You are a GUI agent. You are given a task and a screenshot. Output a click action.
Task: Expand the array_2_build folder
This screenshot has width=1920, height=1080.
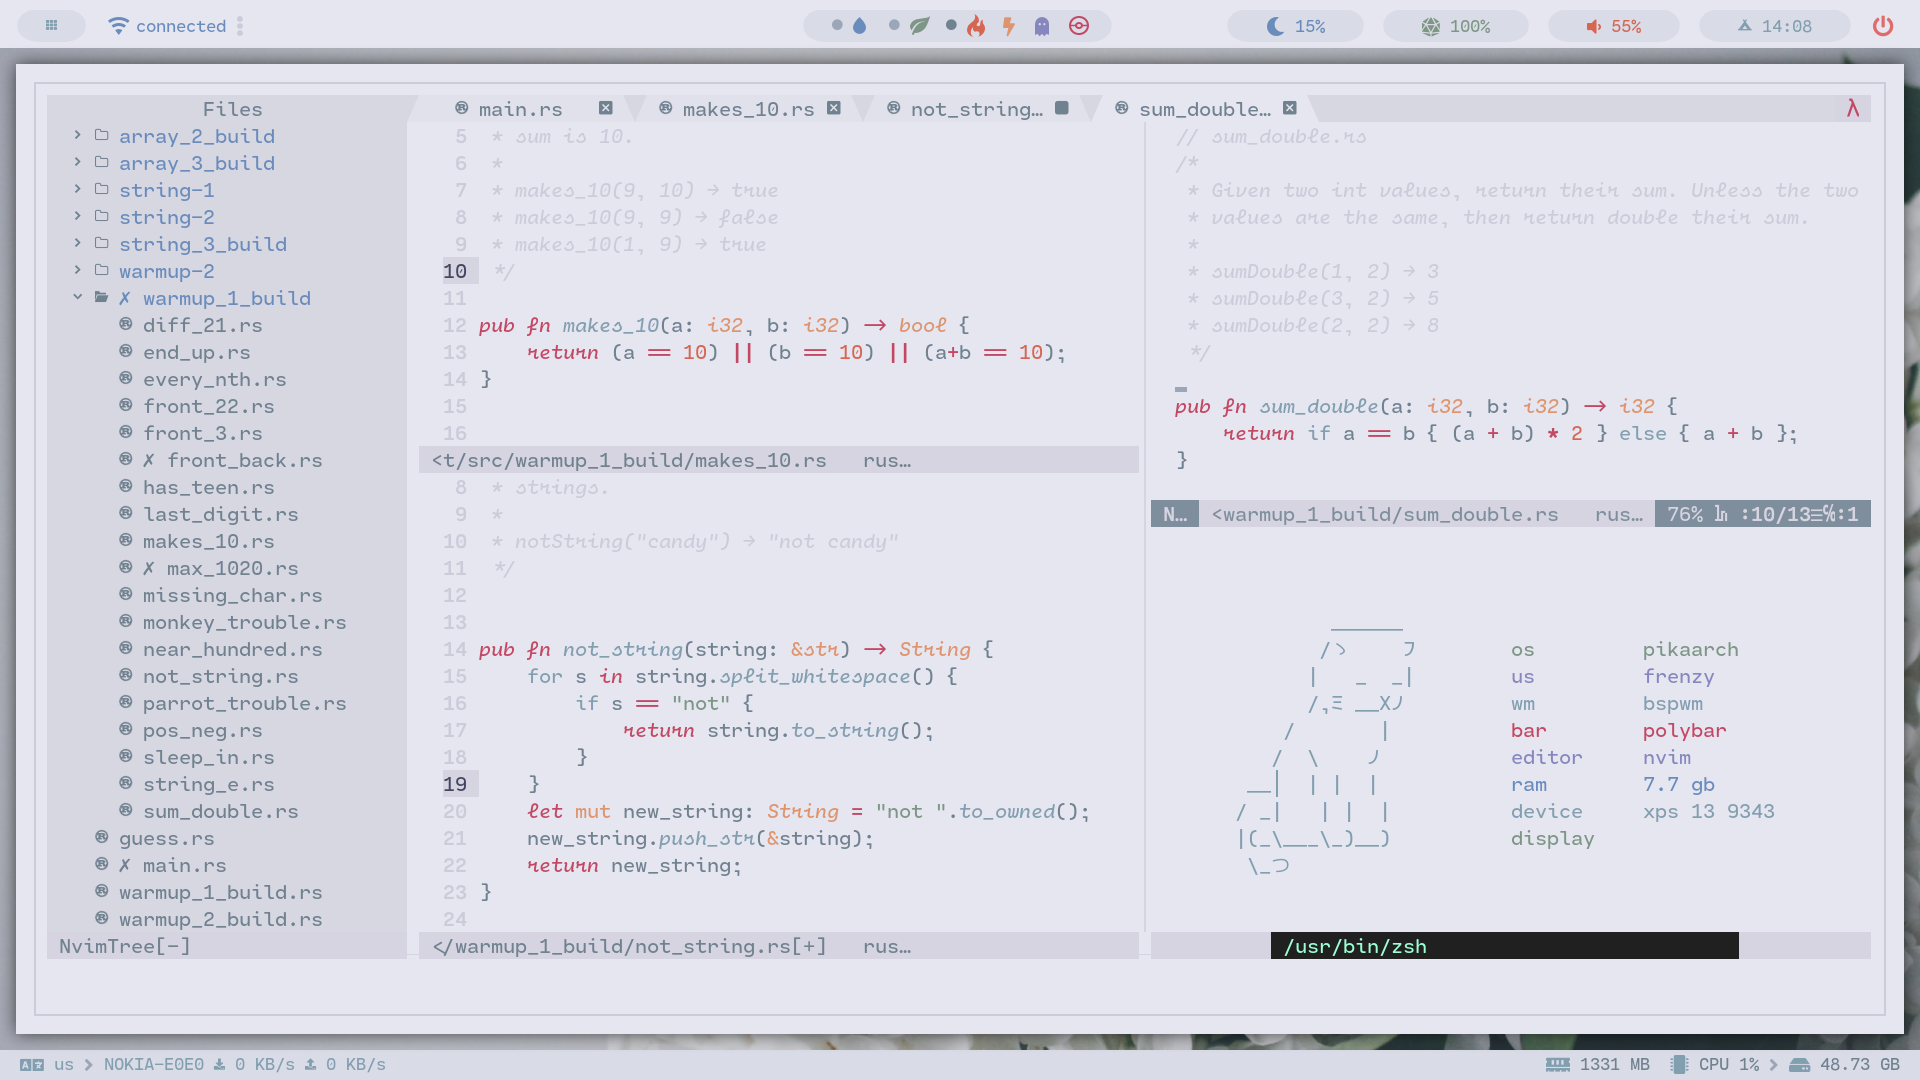[x=196, y=136]
